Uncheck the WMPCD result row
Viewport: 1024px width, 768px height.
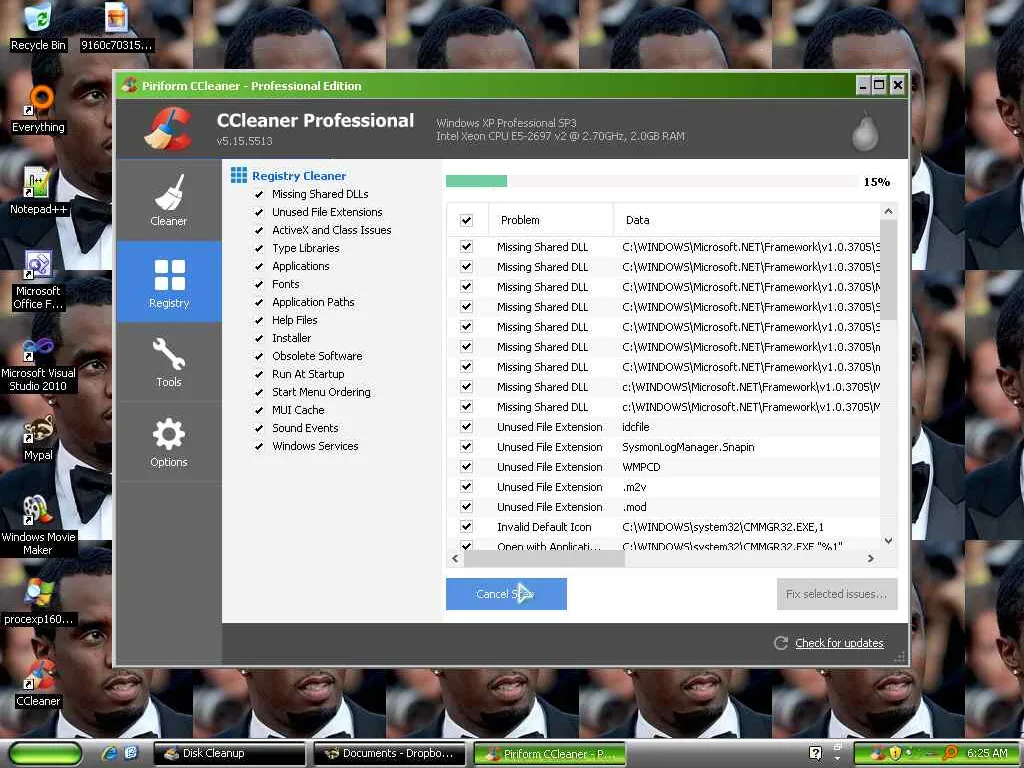coord(466,466)
